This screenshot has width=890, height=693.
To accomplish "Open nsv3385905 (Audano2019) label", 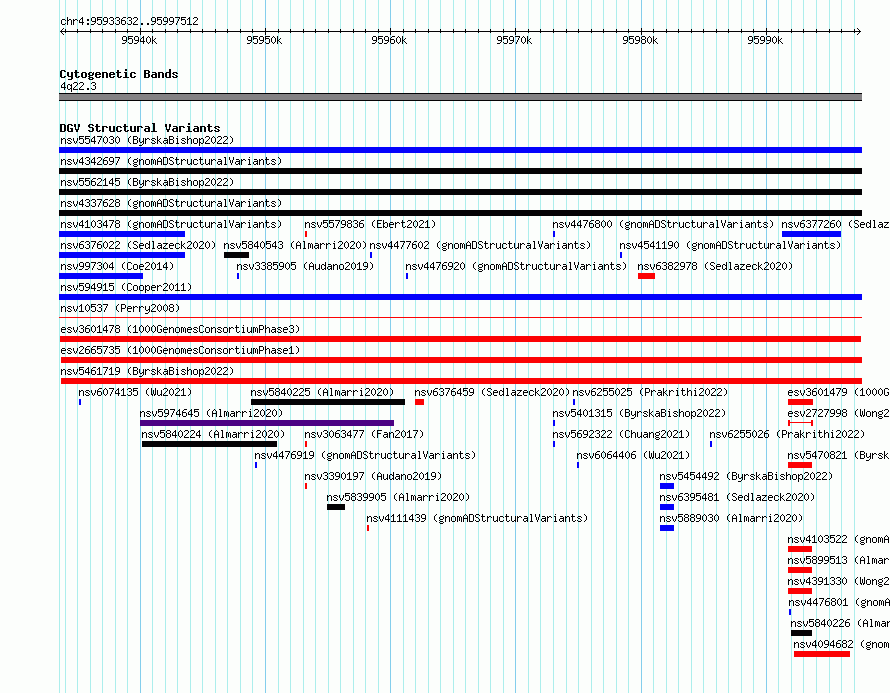I will tap(305, 266).
